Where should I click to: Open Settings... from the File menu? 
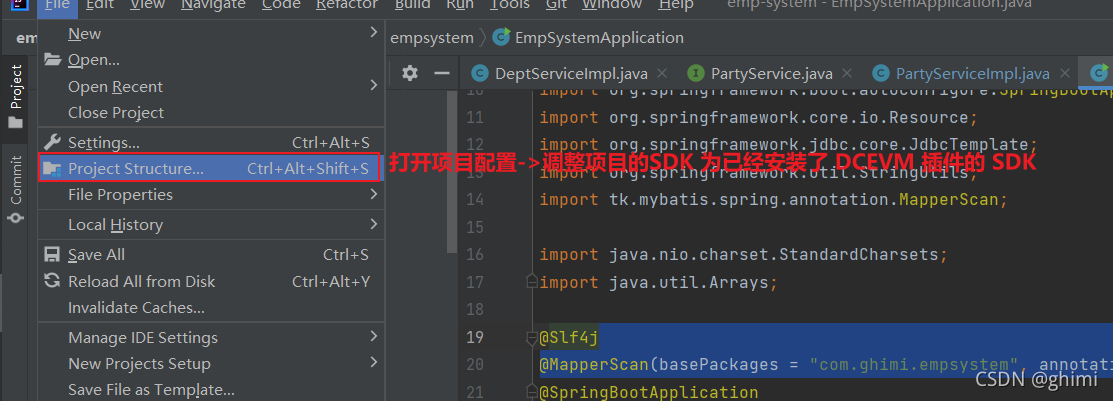coord(211,143)
